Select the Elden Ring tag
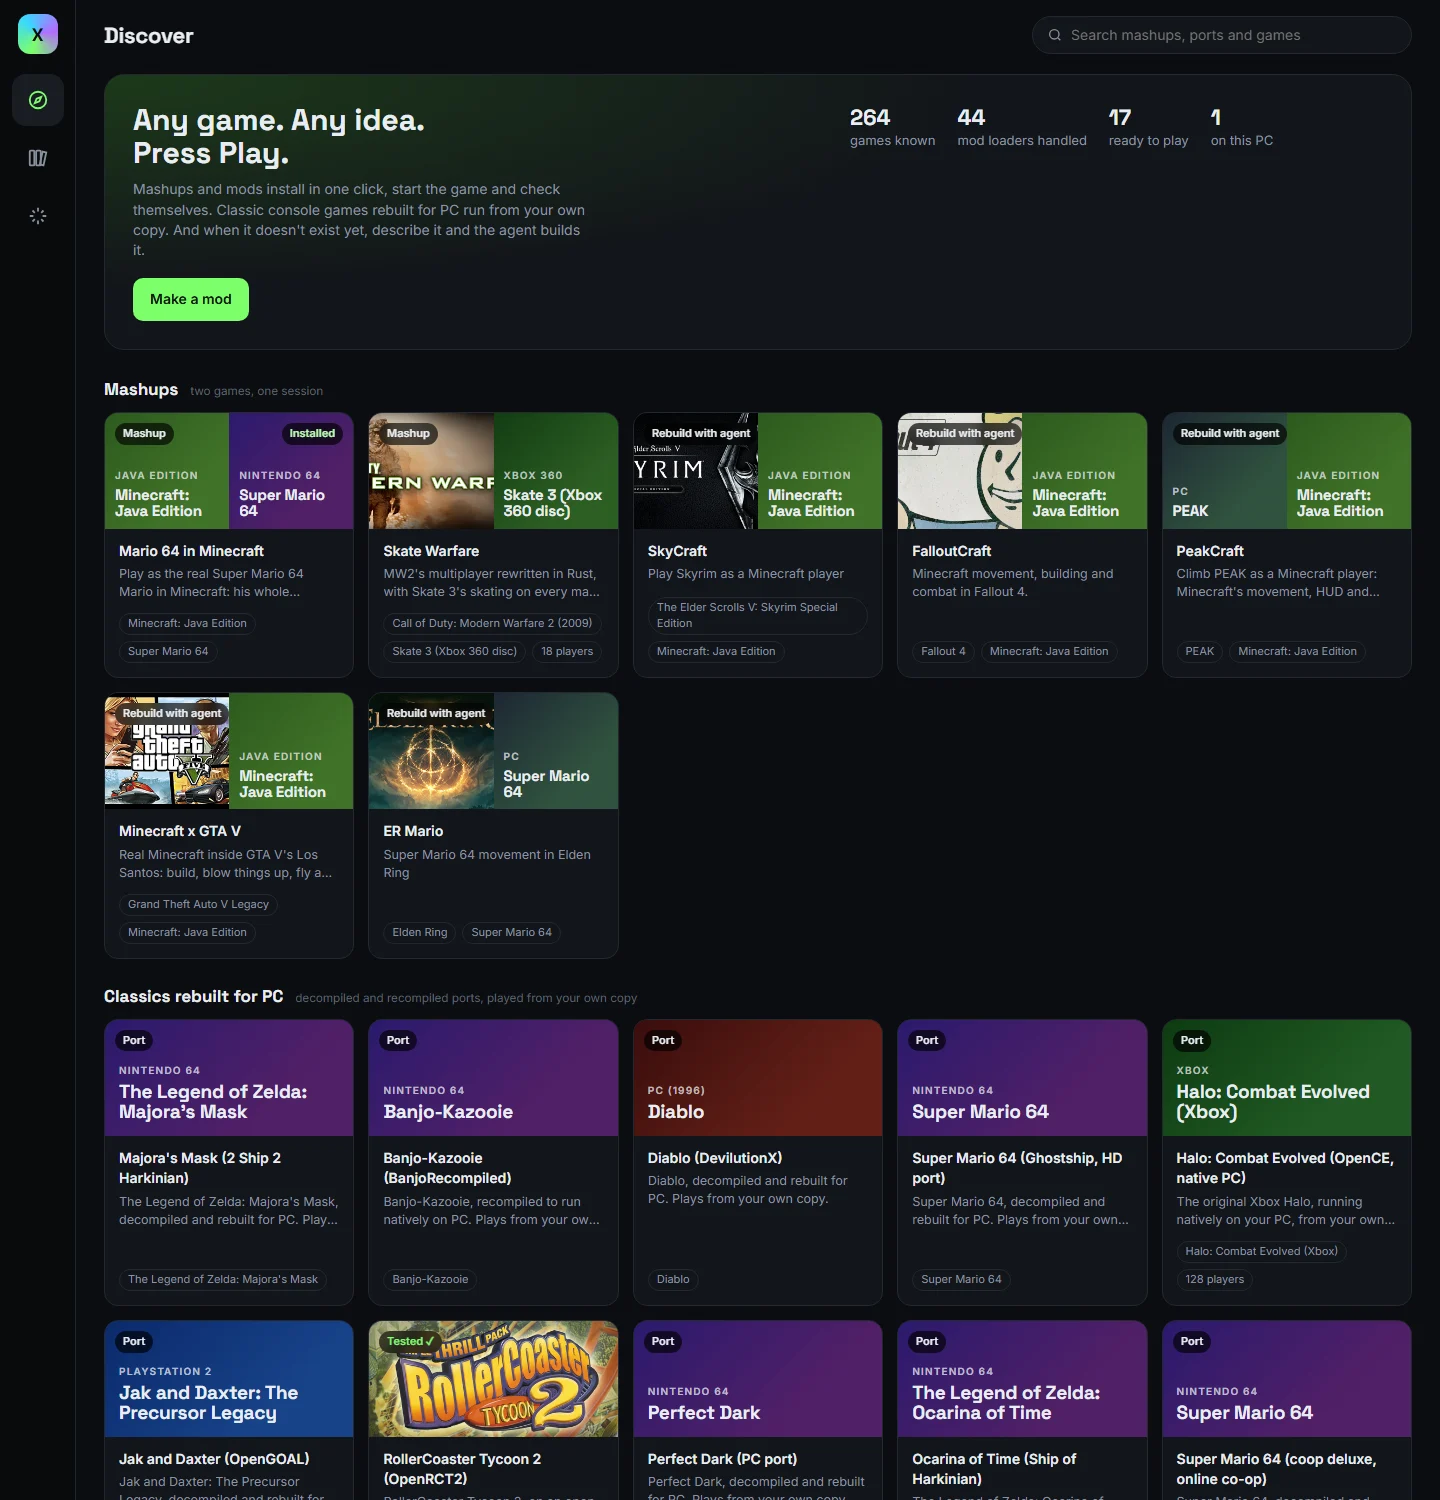Screen dimensions: 1440x1500 point(420,932)
